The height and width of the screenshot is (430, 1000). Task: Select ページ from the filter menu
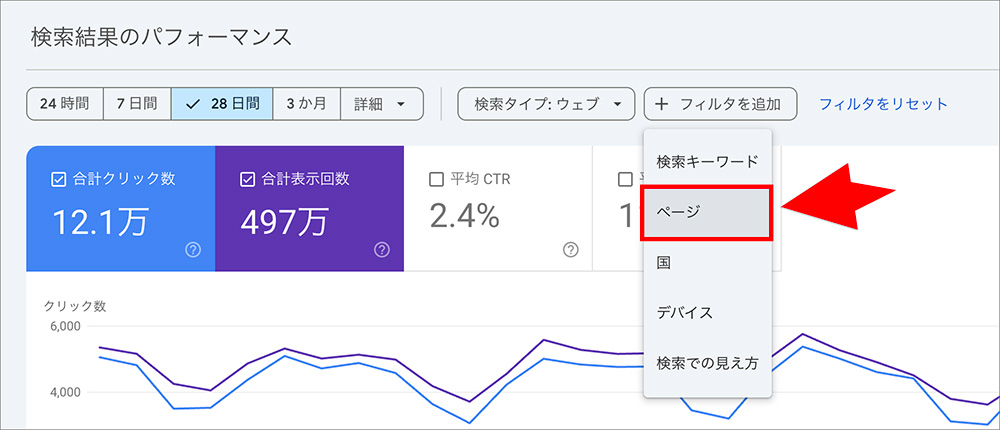[x=706, y=212]
